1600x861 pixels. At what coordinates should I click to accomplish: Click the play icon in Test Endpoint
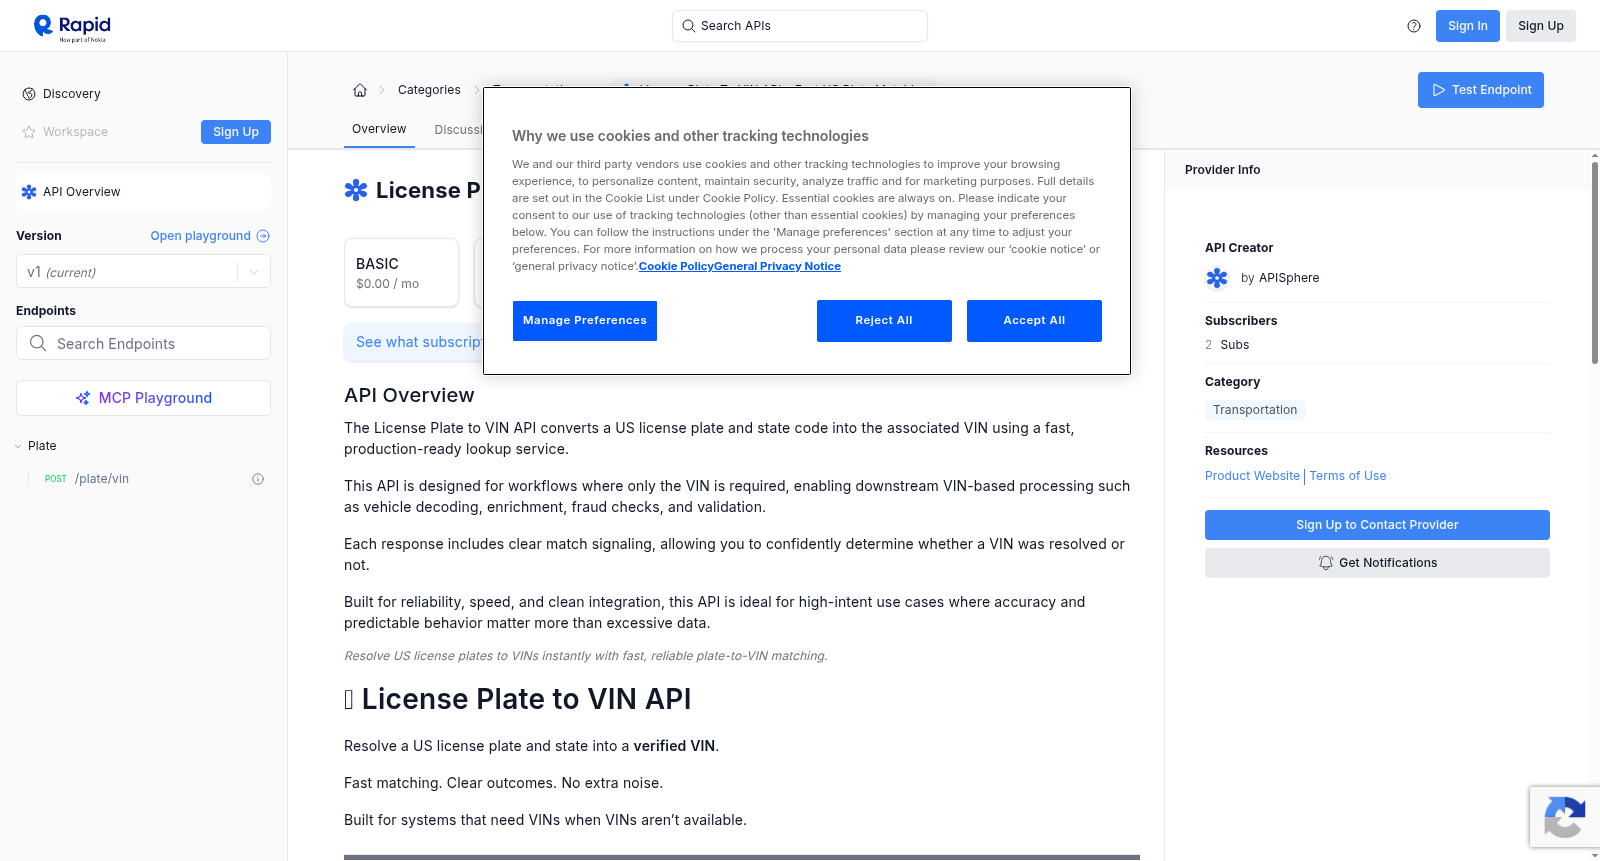click(1439, 90)
